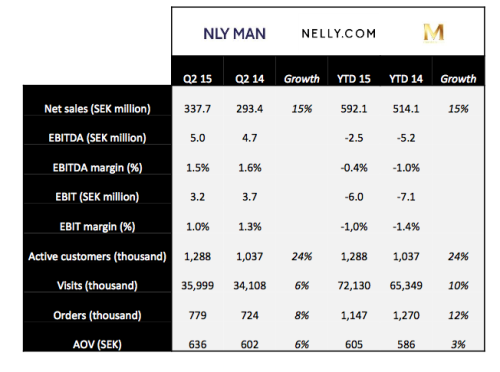
Task: Select the Active customers (thousand) row label
Action: click(97, 256)
